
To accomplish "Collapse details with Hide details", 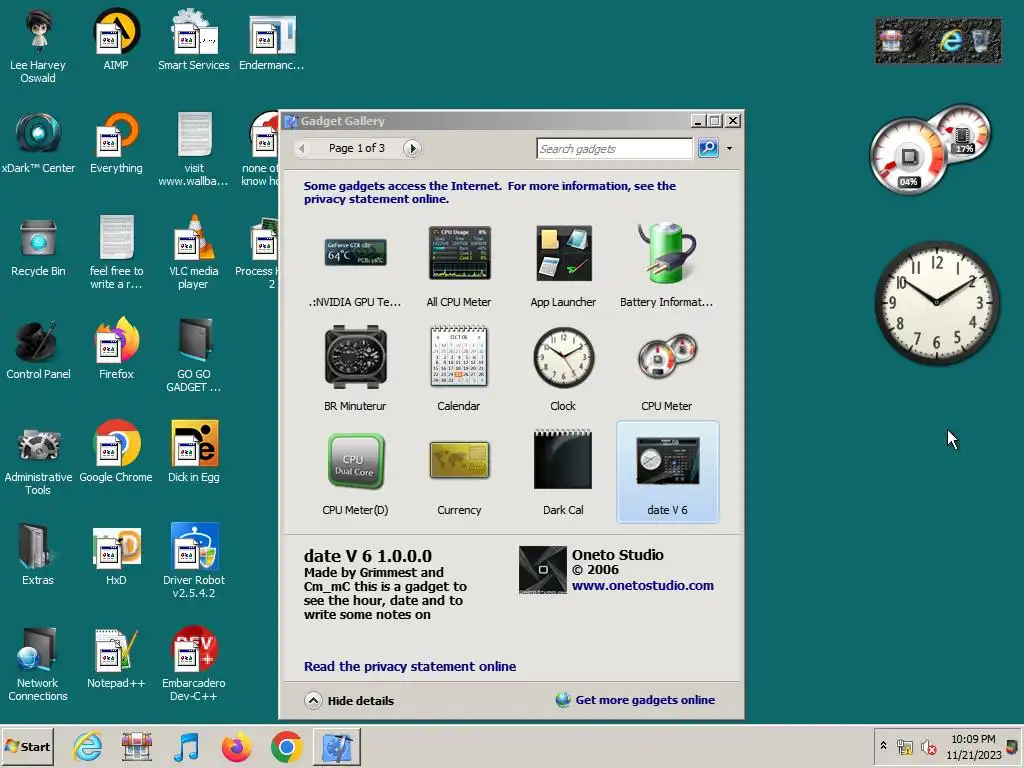I will [349, 701].
